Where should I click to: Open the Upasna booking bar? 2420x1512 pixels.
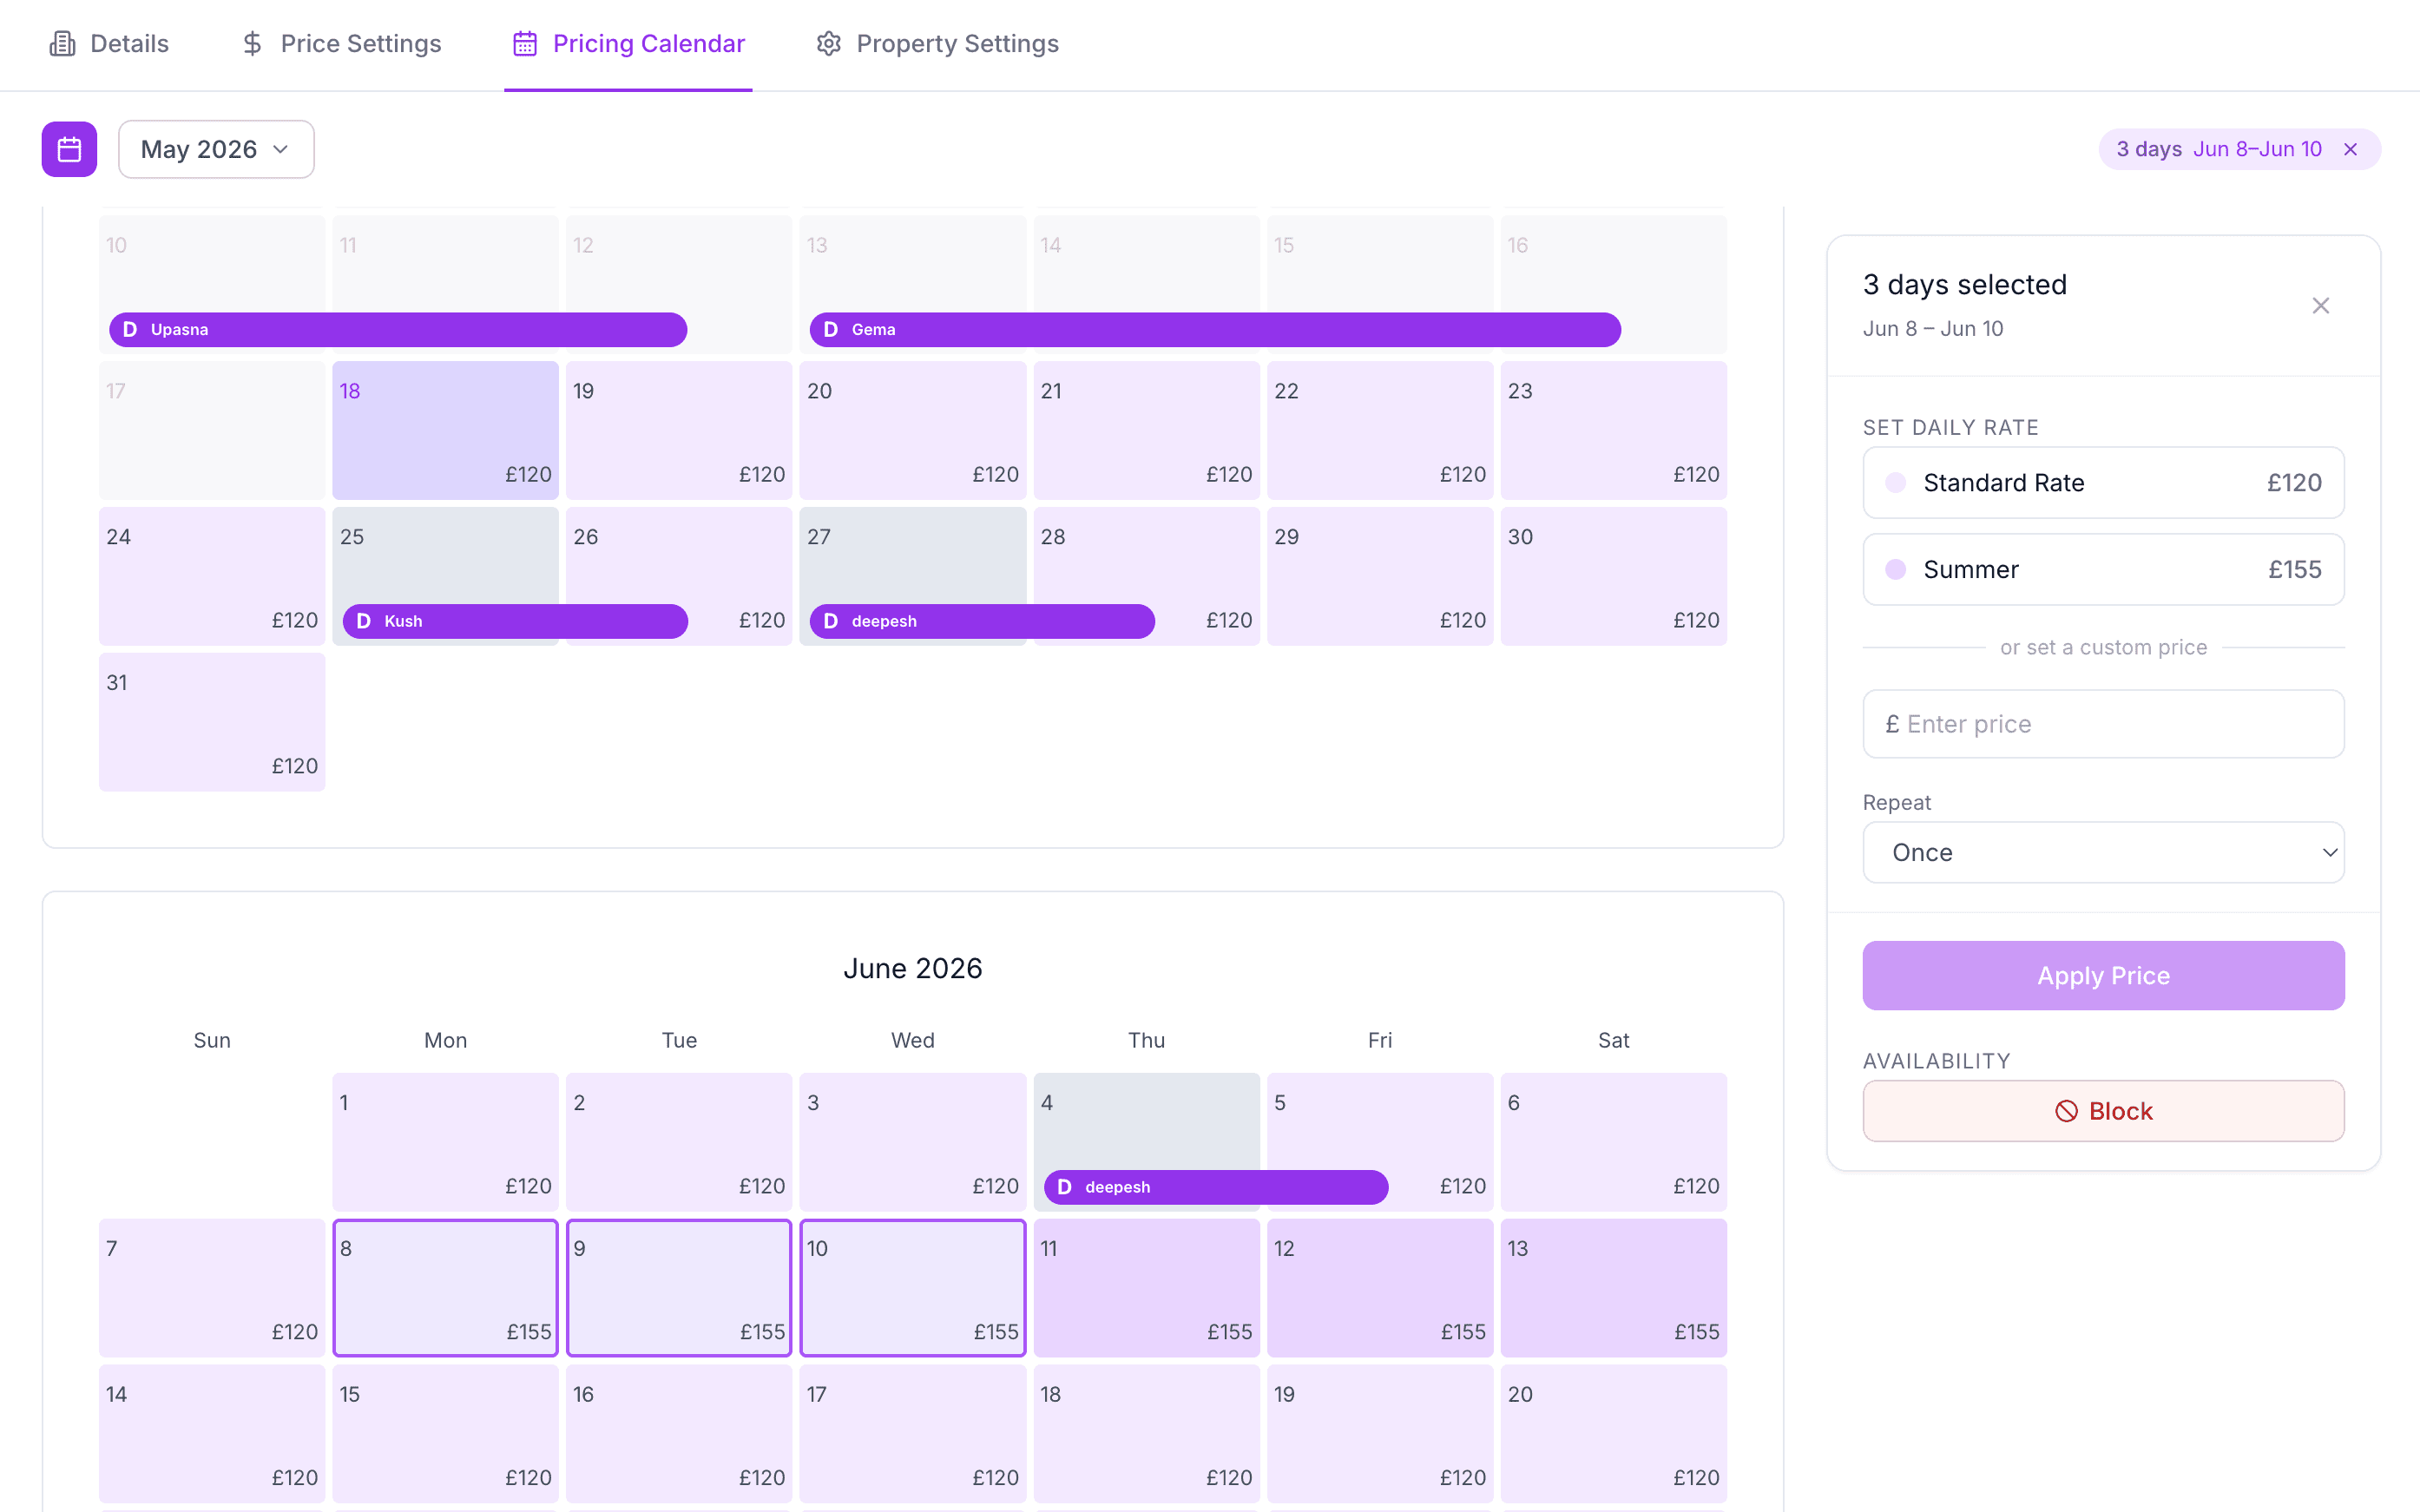(x=398, y=329)
